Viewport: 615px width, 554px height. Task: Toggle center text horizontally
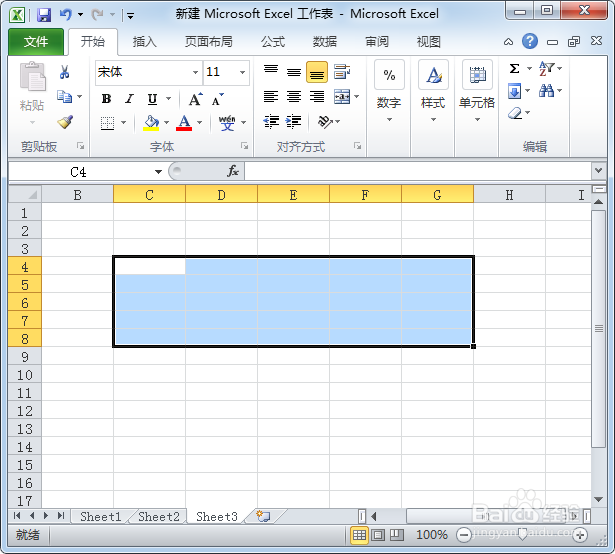coord(294,97)
